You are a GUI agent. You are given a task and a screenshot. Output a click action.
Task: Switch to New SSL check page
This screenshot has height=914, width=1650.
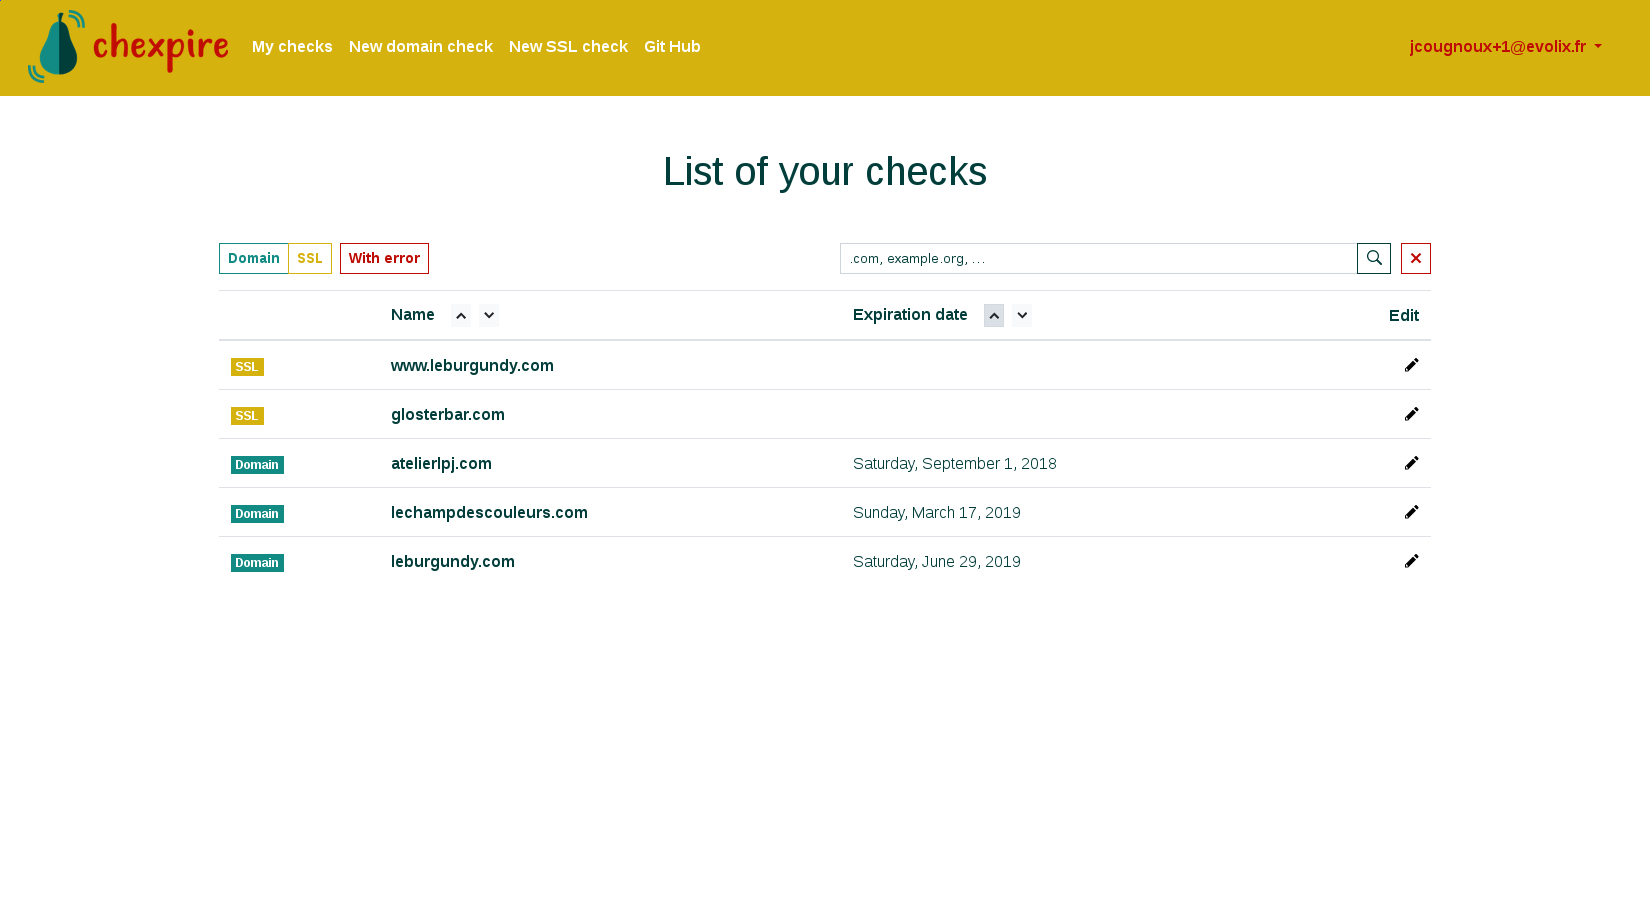[568, 46]
